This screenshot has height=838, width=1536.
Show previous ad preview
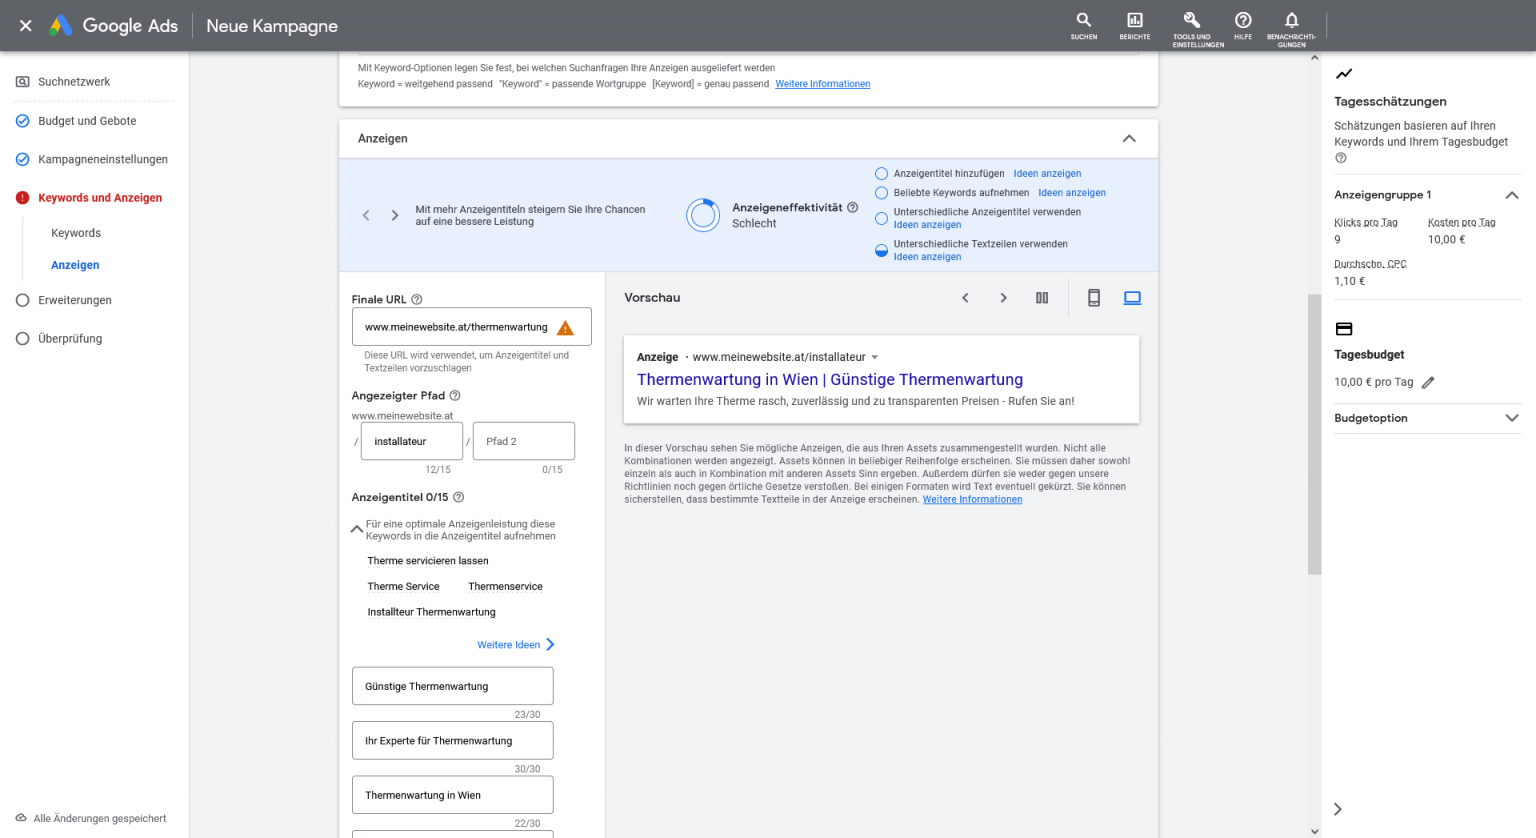965,298
